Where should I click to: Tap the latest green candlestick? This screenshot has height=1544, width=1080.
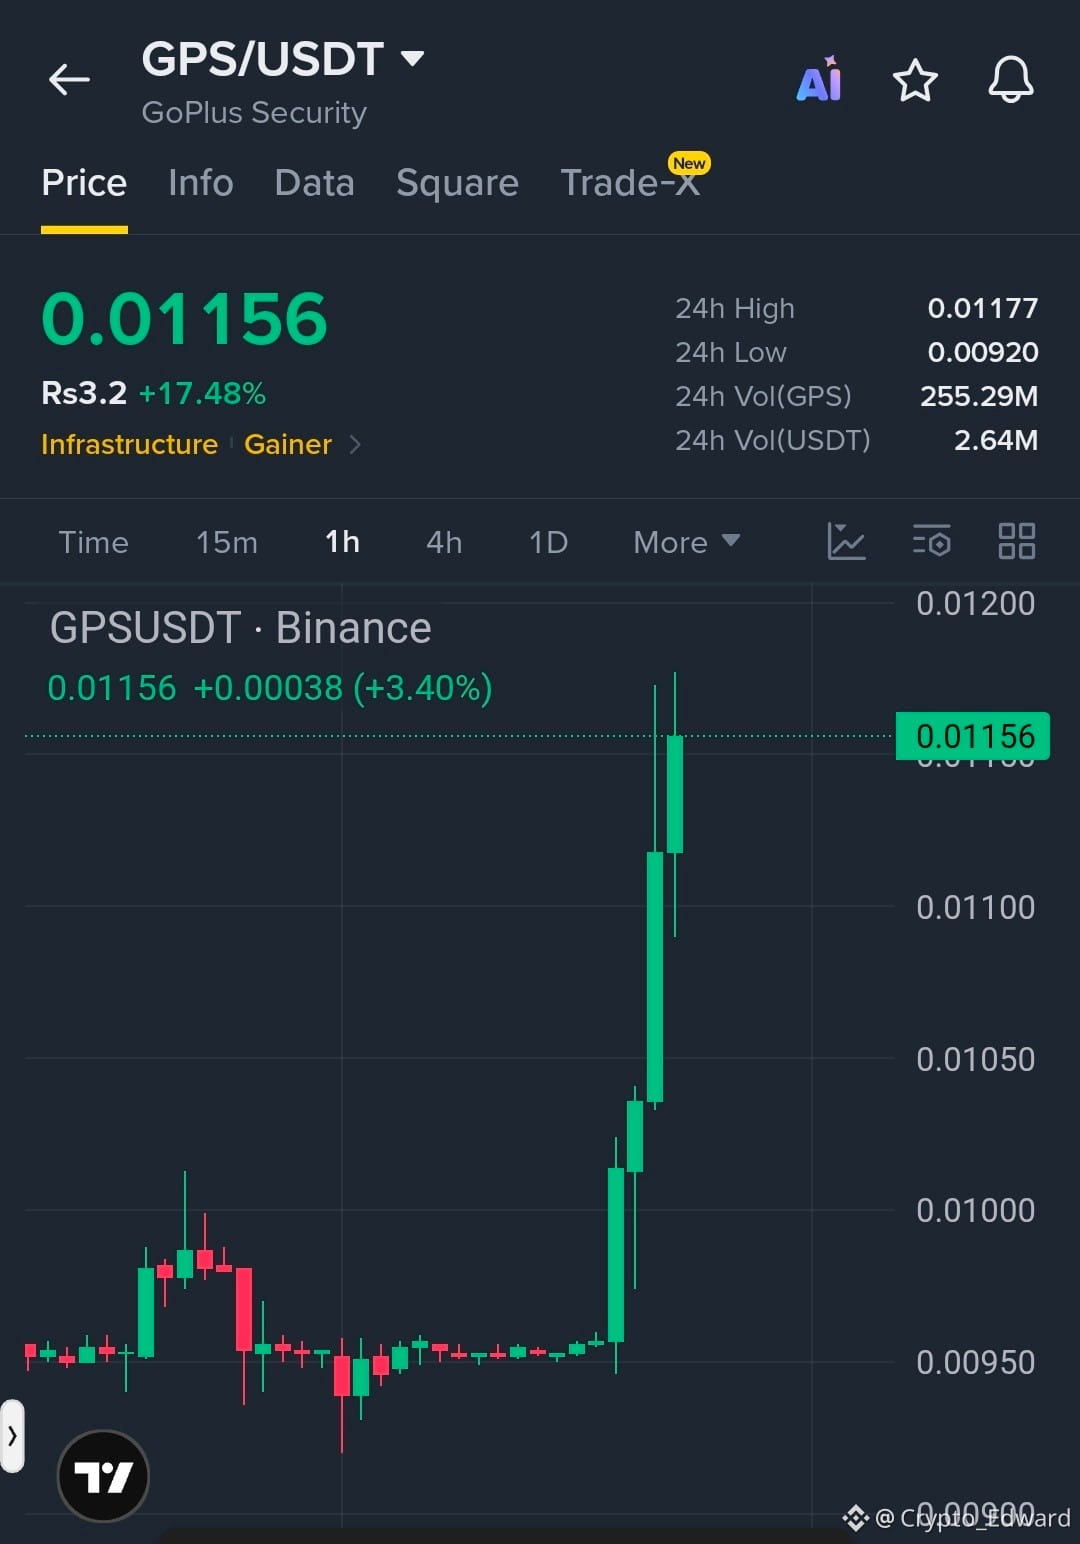click(675, 794)
